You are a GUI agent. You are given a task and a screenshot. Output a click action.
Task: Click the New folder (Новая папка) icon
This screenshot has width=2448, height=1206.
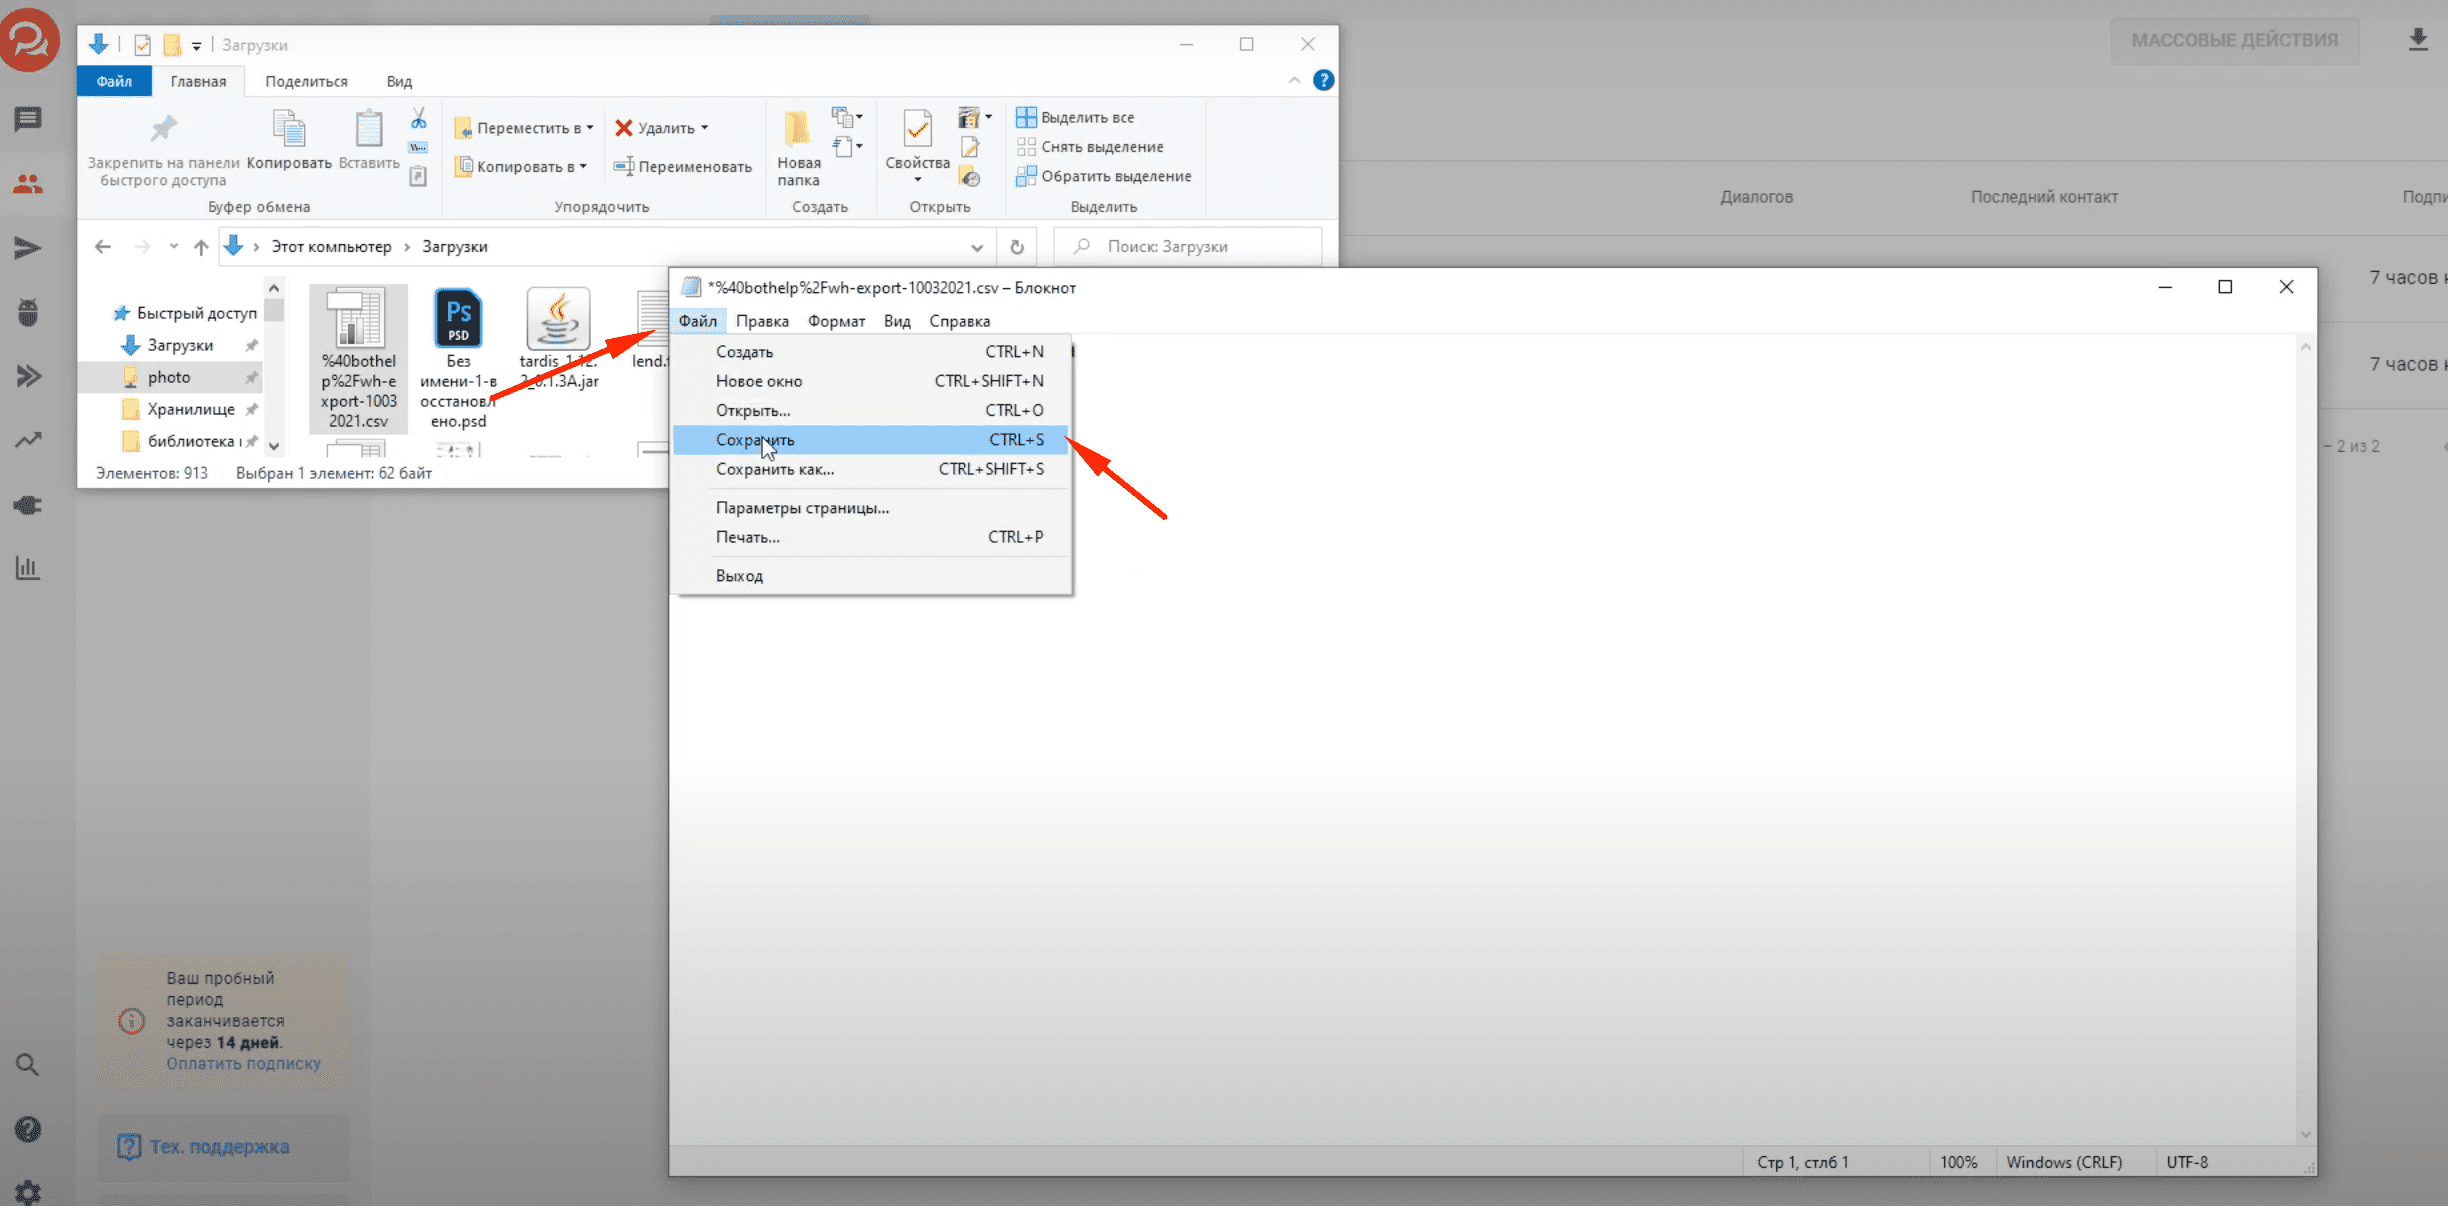797,130
